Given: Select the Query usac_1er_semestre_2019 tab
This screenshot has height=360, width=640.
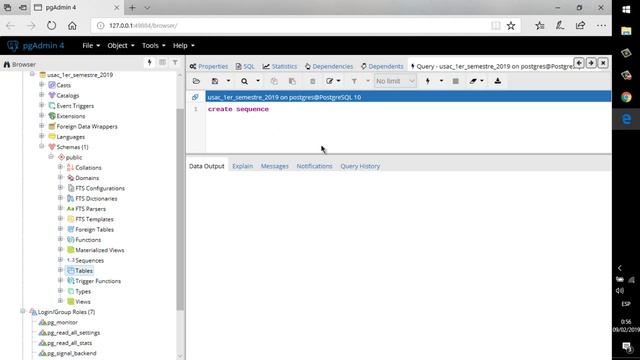Looking at the screenshot, I should [492, 66].
